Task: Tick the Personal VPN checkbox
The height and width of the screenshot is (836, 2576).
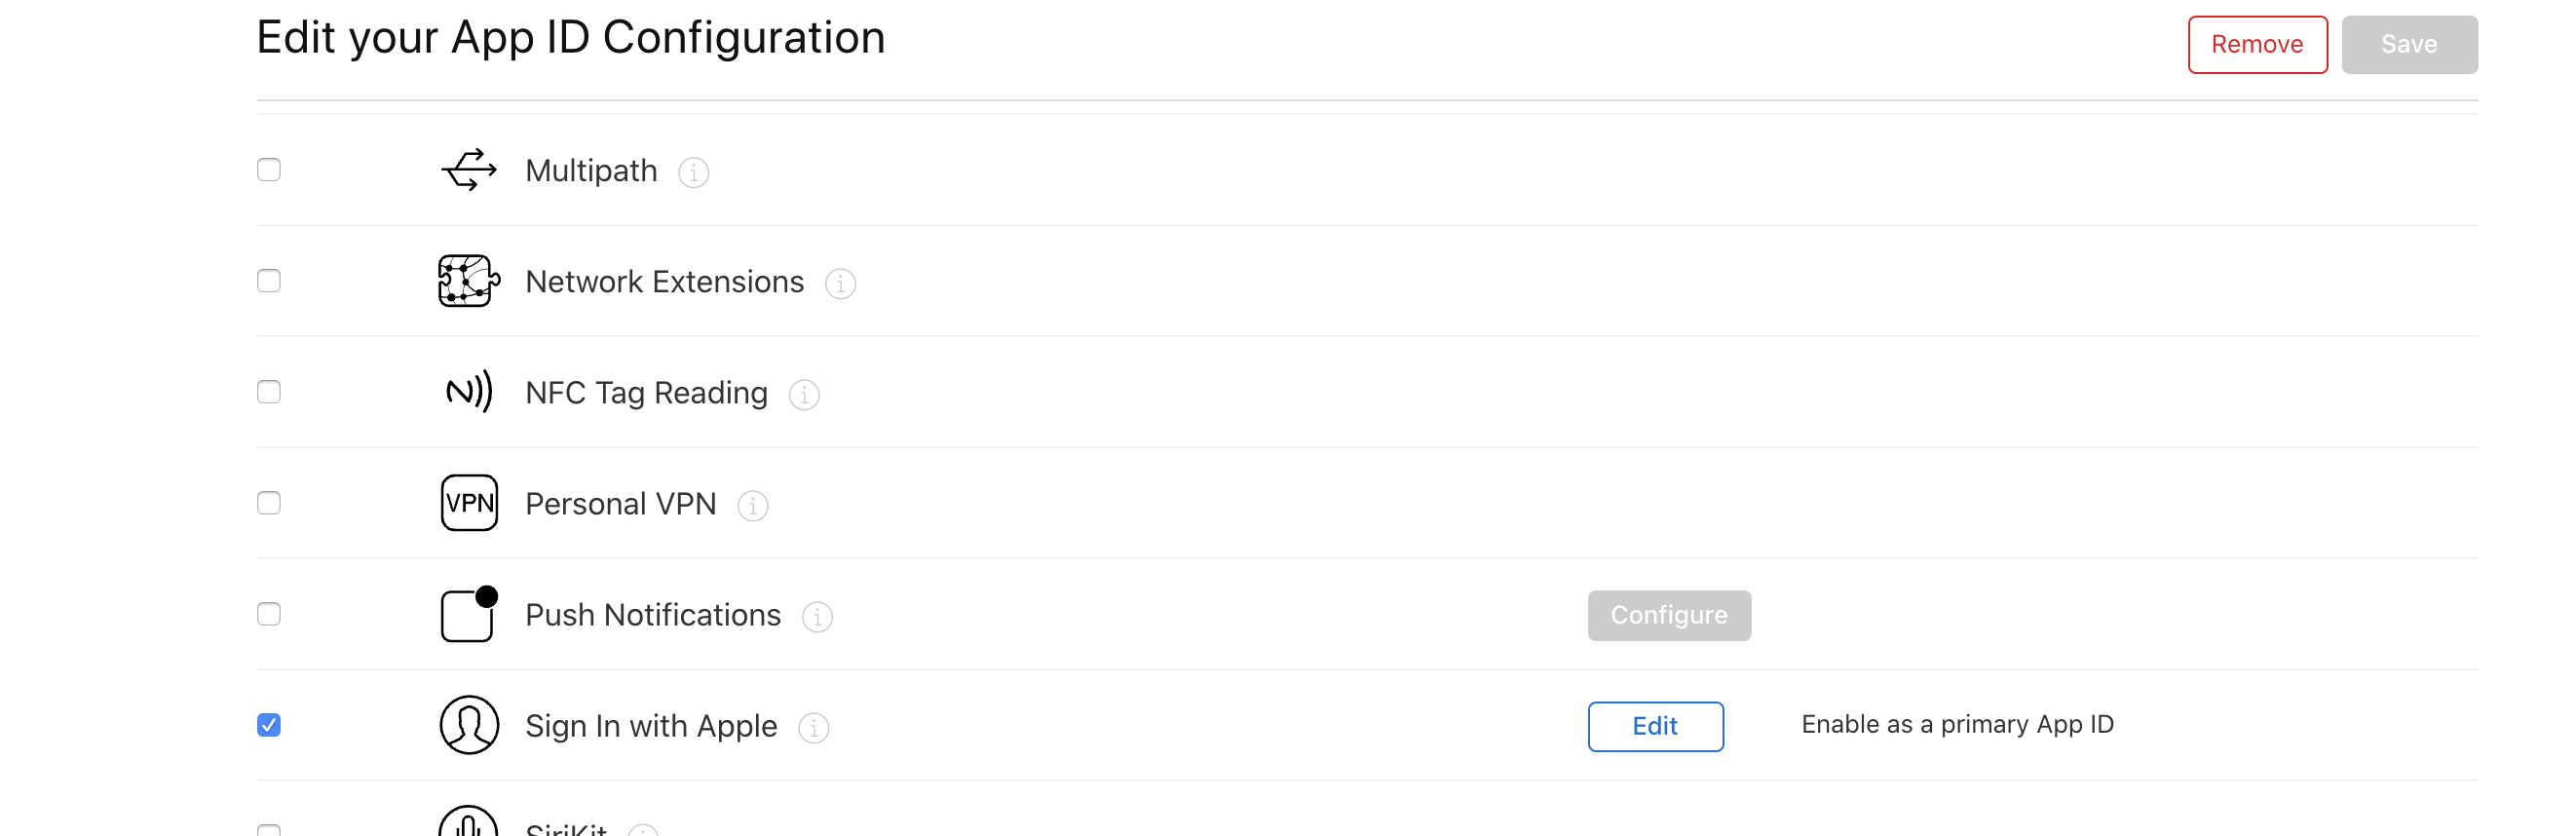Action: coord(269,503)
